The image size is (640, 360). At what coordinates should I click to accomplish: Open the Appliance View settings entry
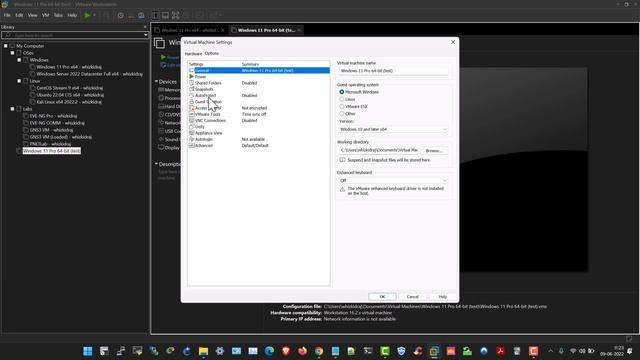coord(209,133)
